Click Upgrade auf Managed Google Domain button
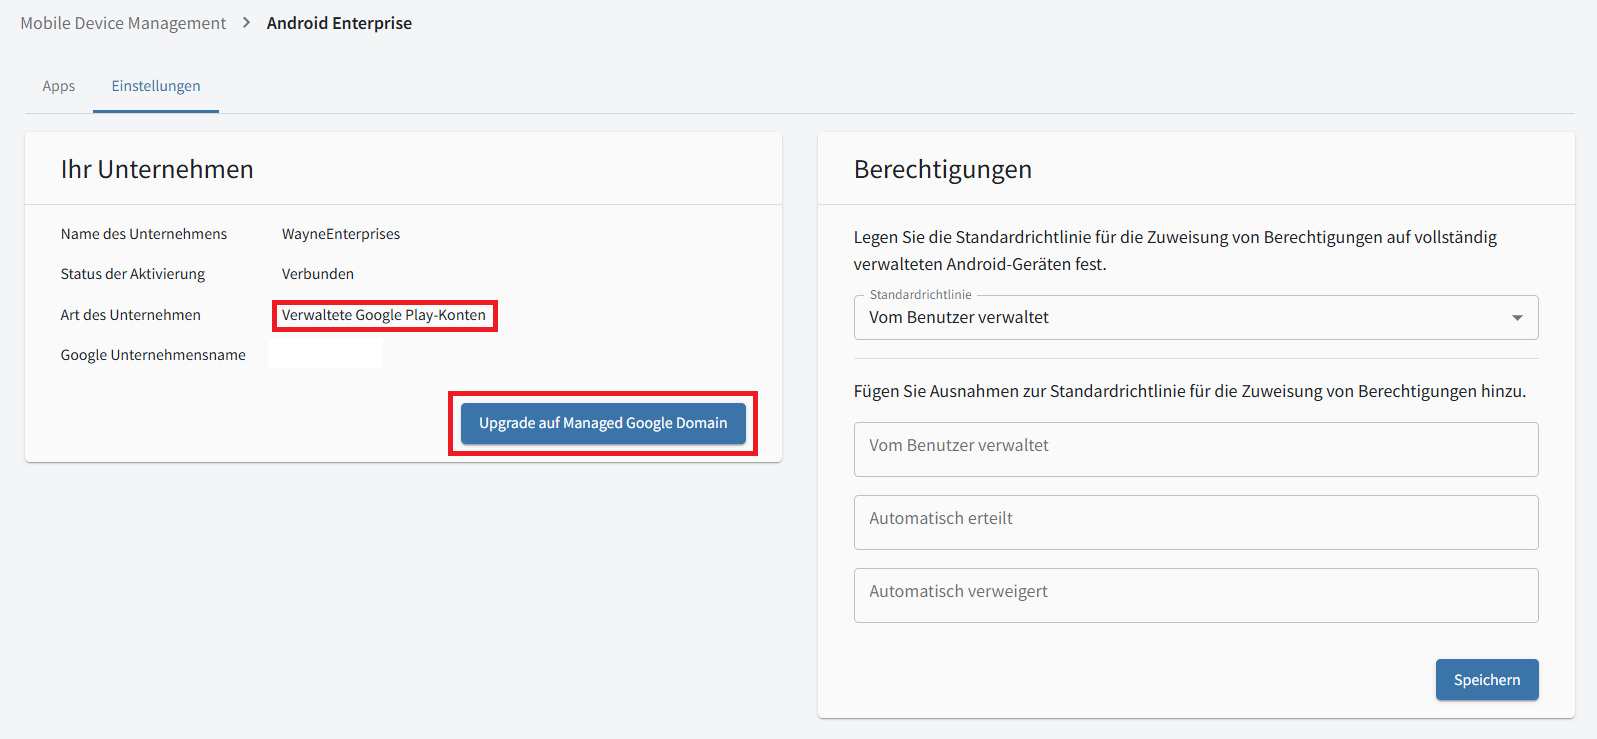This screenshot has width=1597, height=739. point(603,423)
